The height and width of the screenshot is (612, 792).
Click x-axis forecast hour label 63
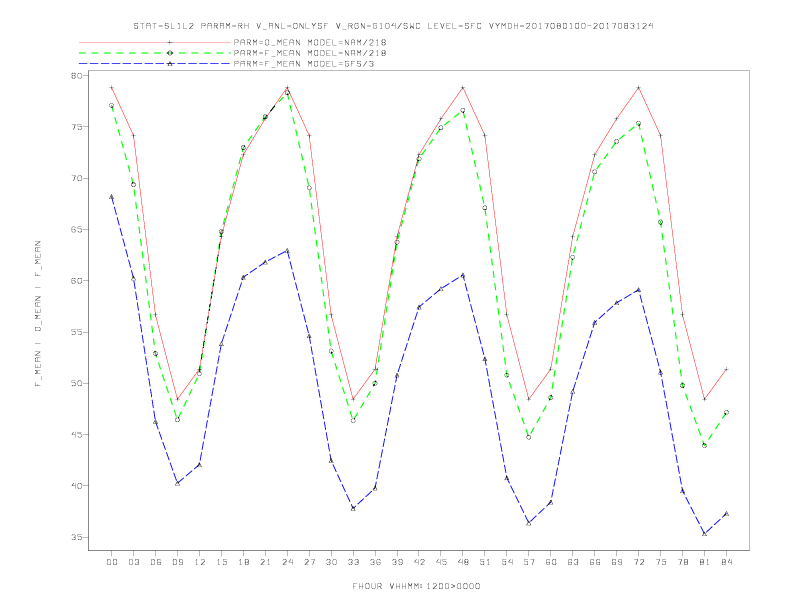573,562
